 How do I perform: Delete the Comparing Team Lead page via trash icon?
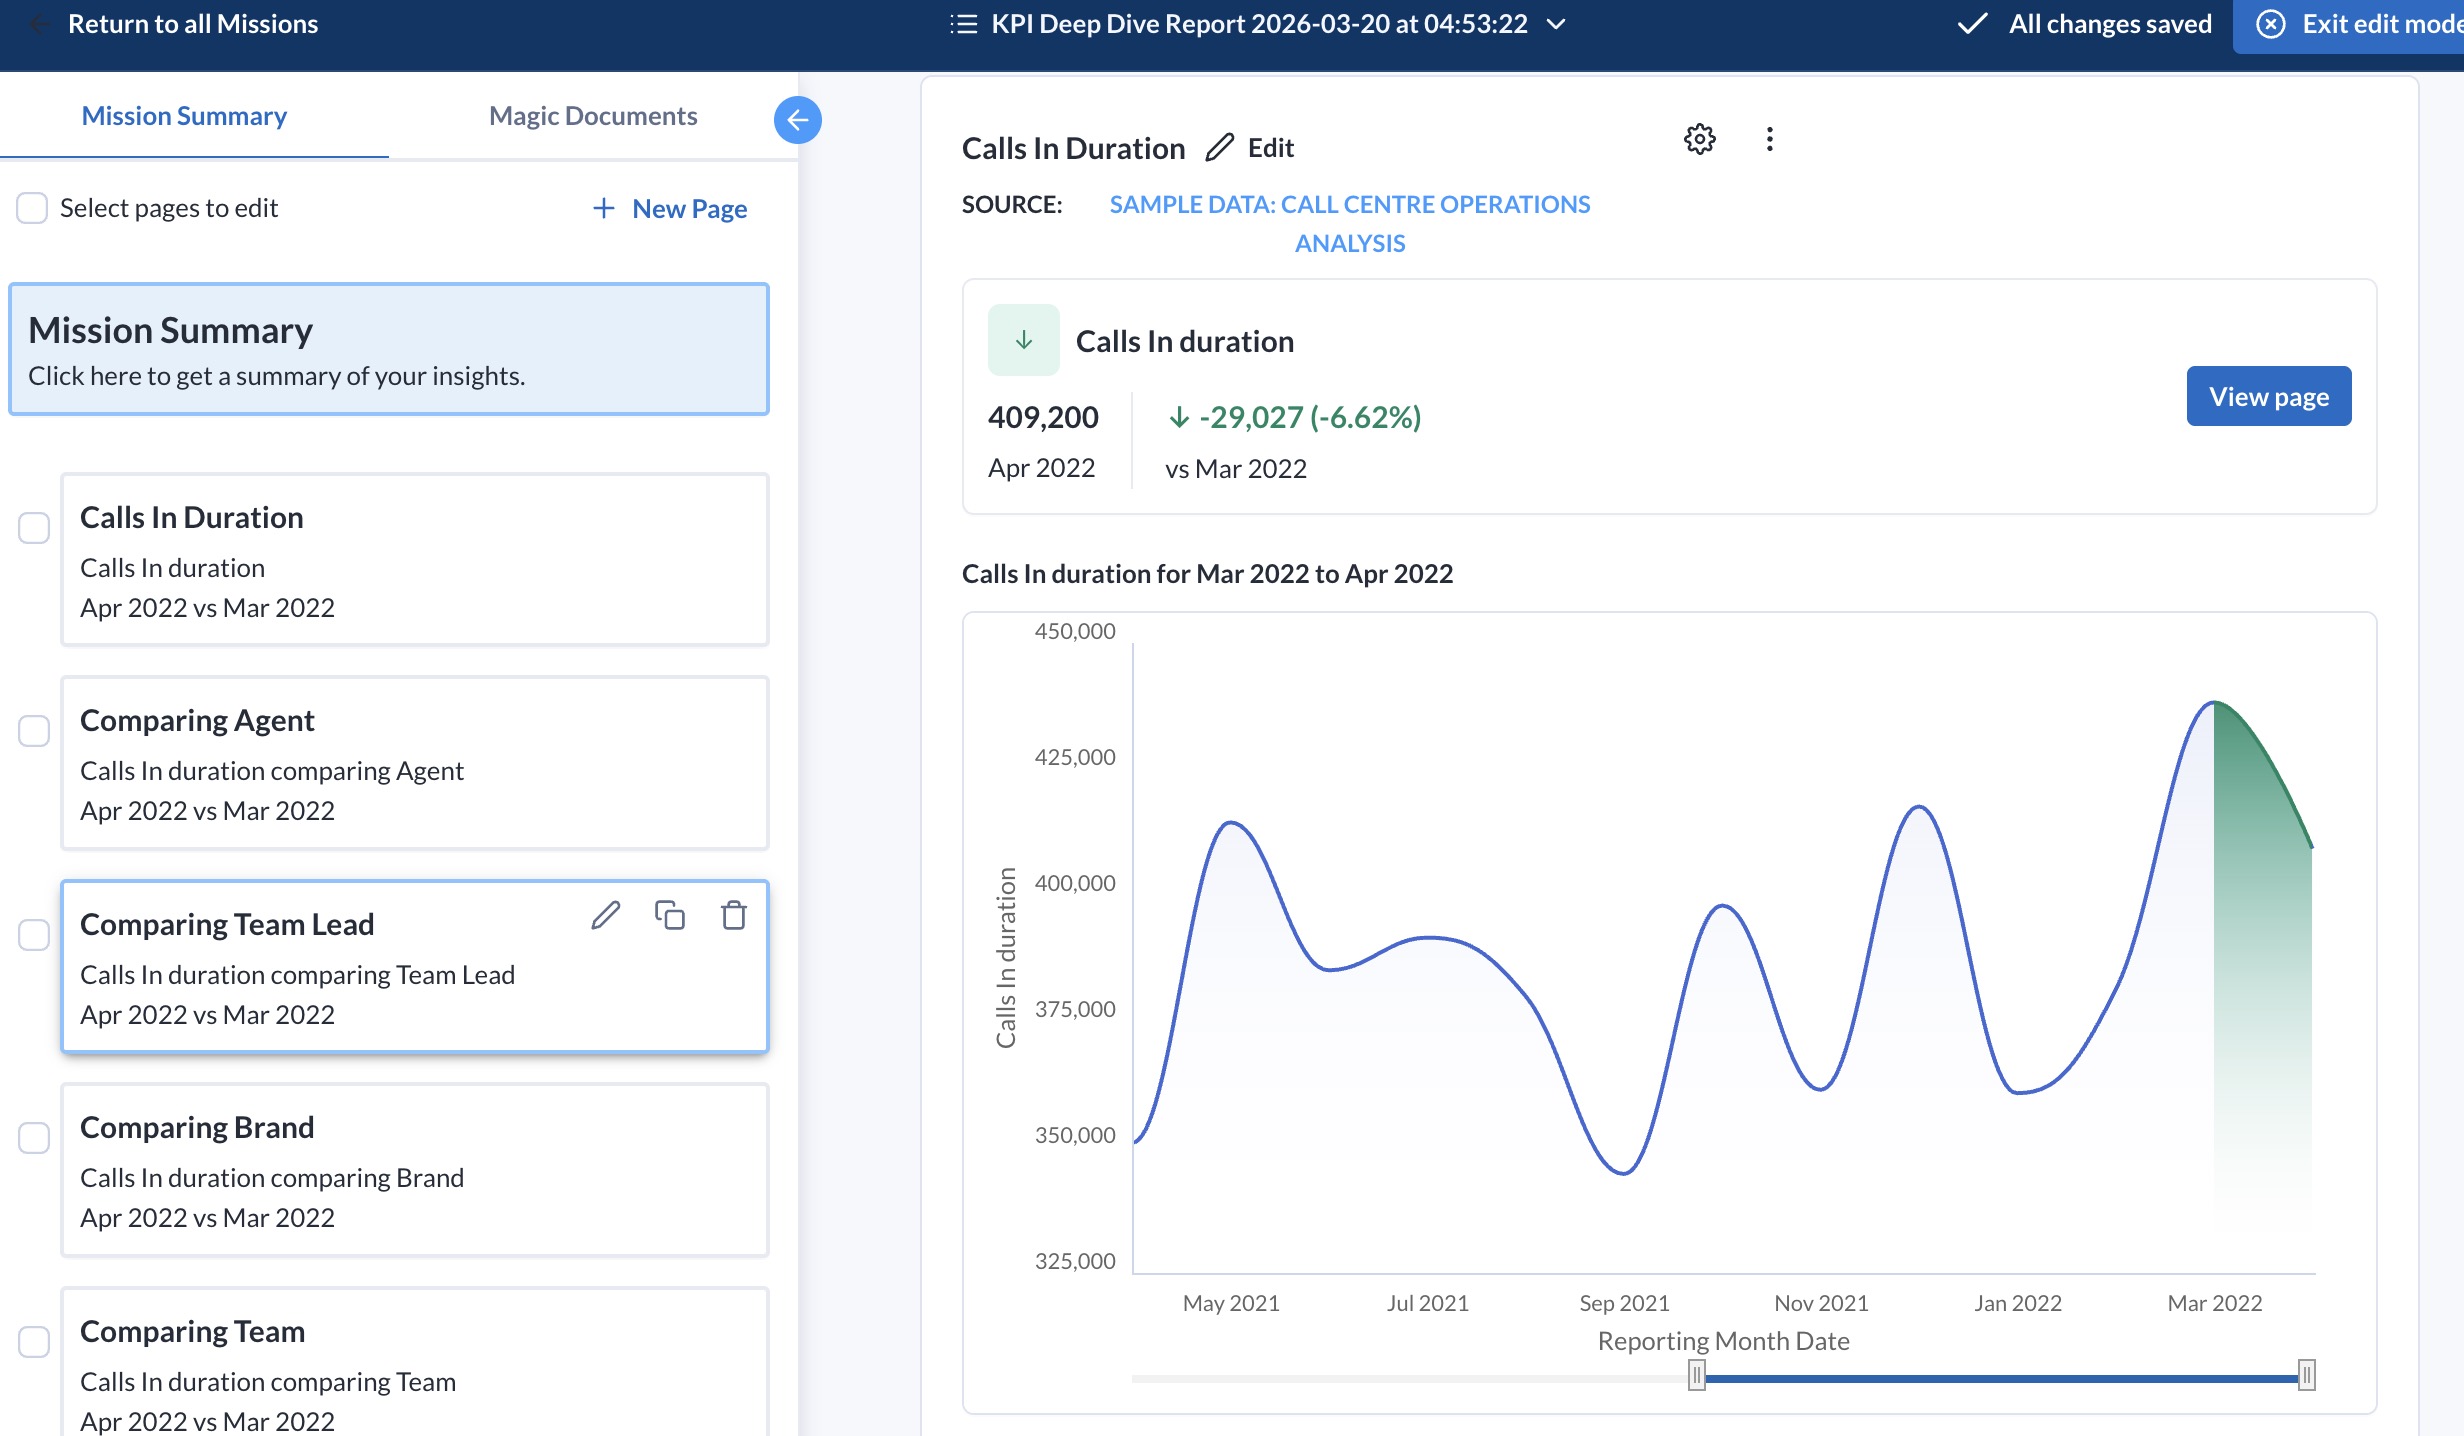[x=733, y=916]
